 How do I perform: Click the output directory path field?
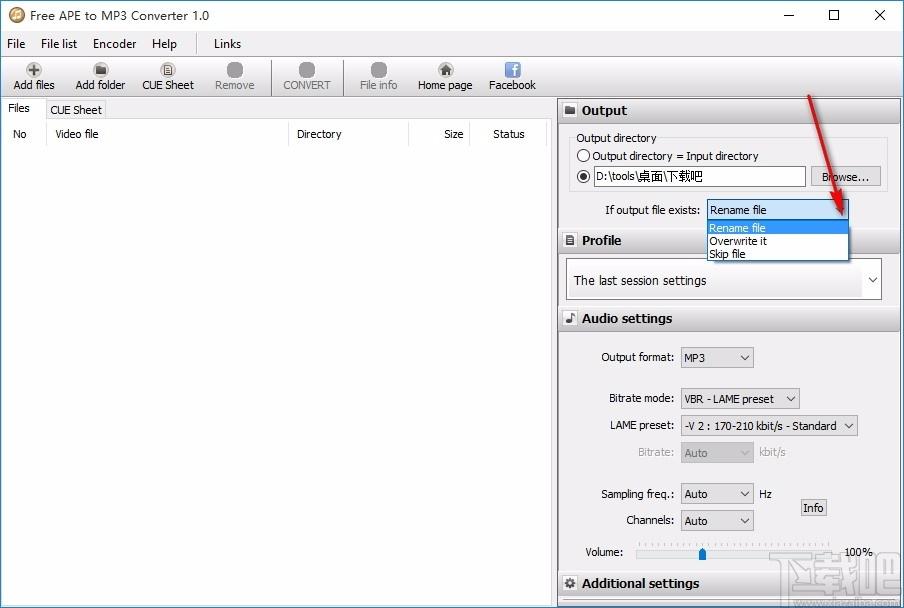click(x=699, y=176)
